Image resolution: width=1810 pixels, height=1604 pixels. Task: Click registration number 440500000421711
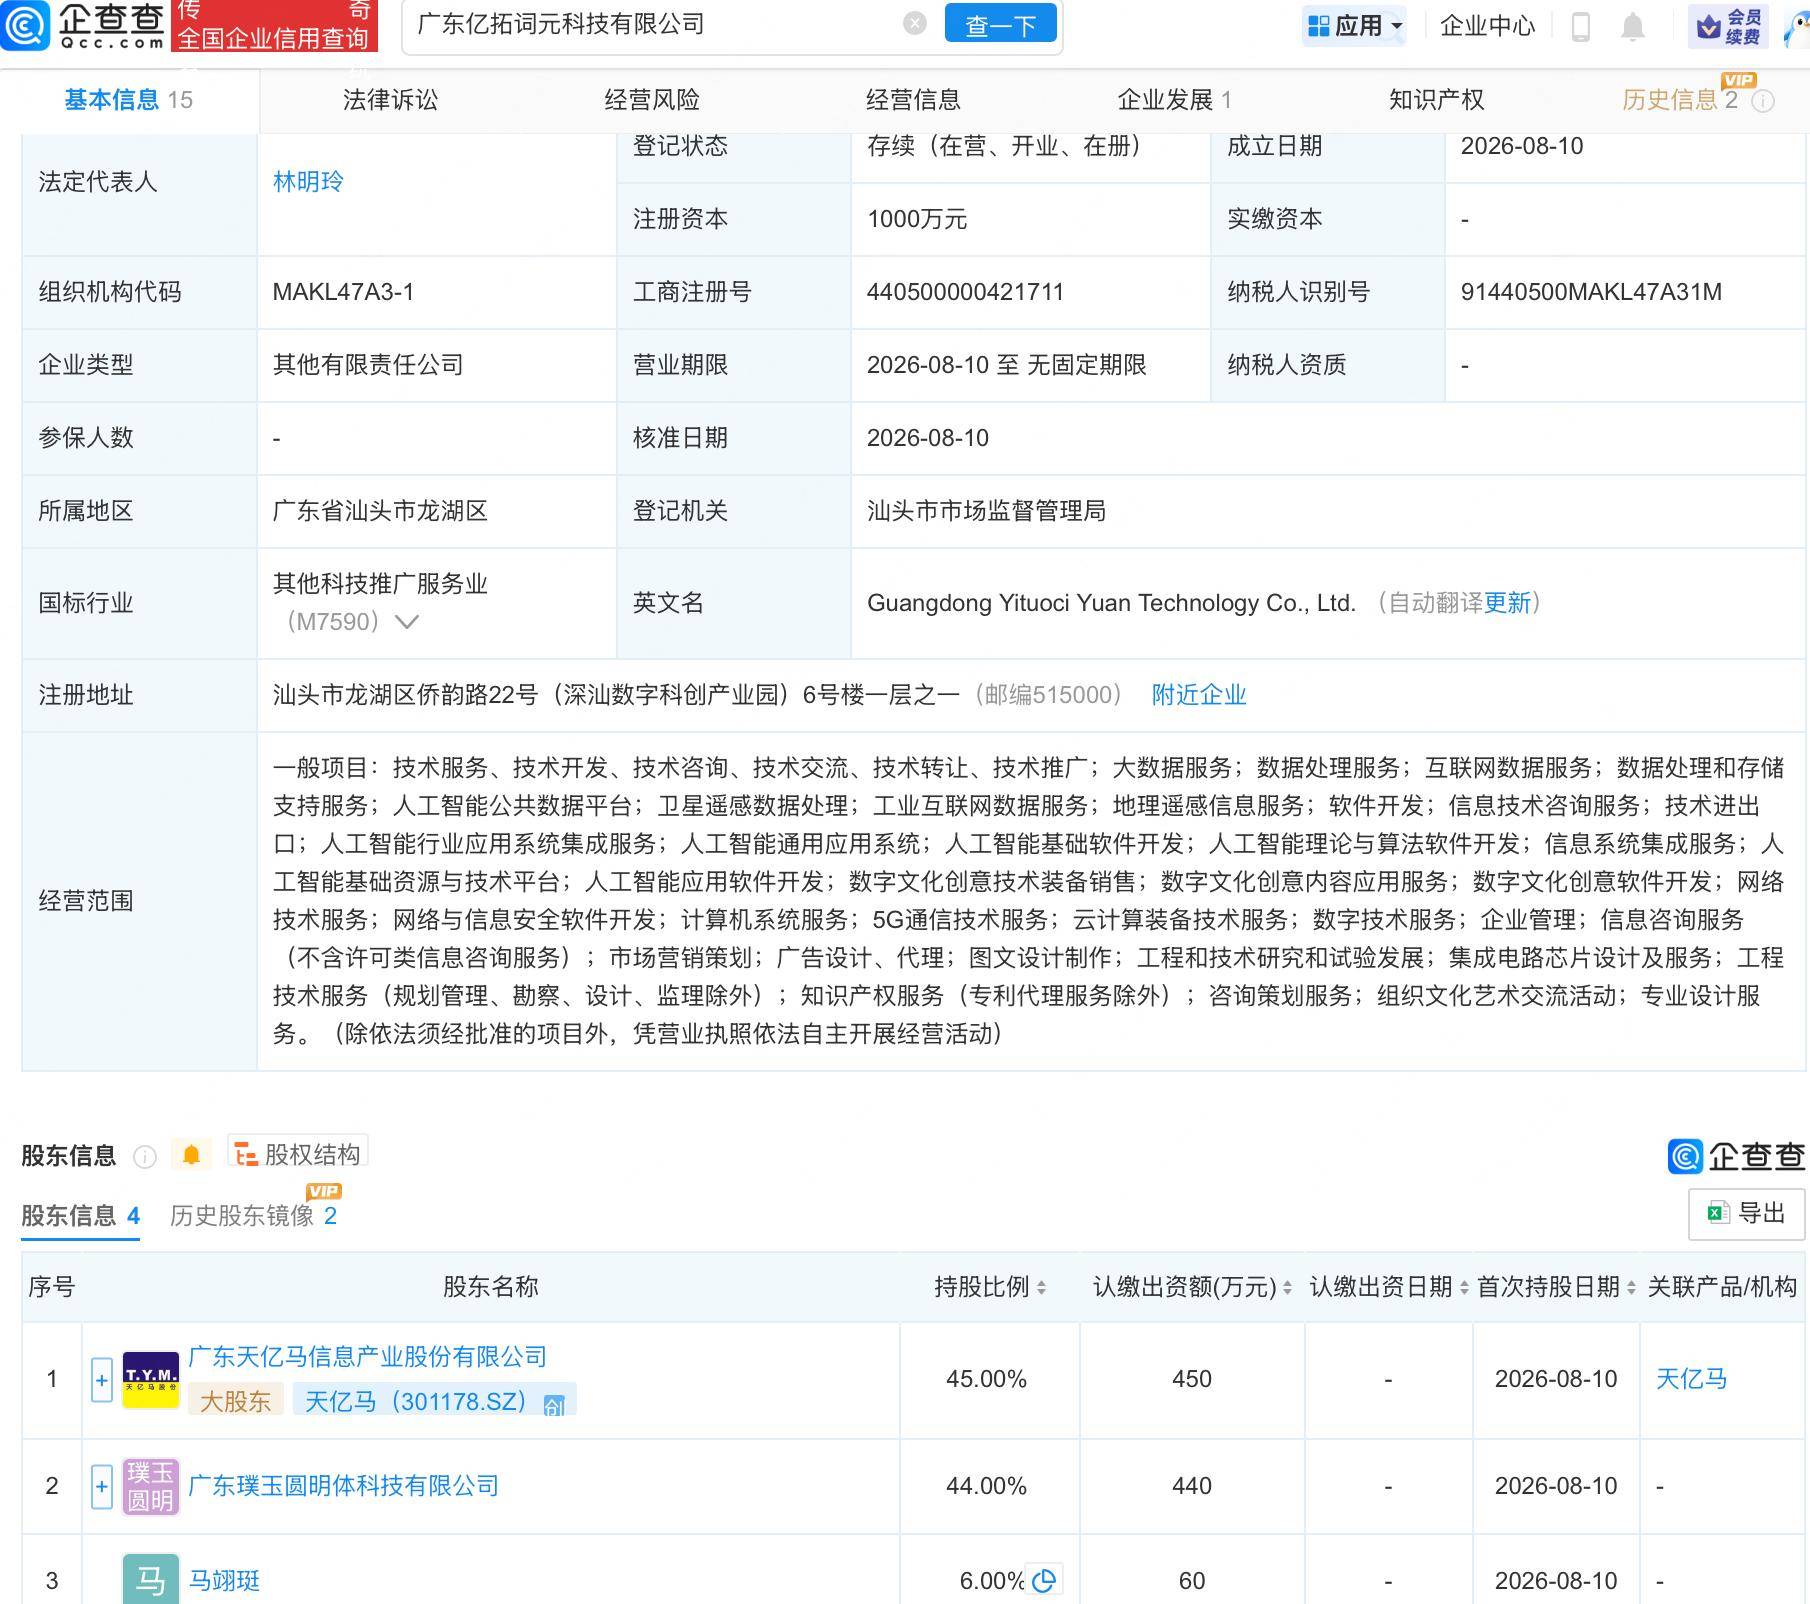pos(965,292)
